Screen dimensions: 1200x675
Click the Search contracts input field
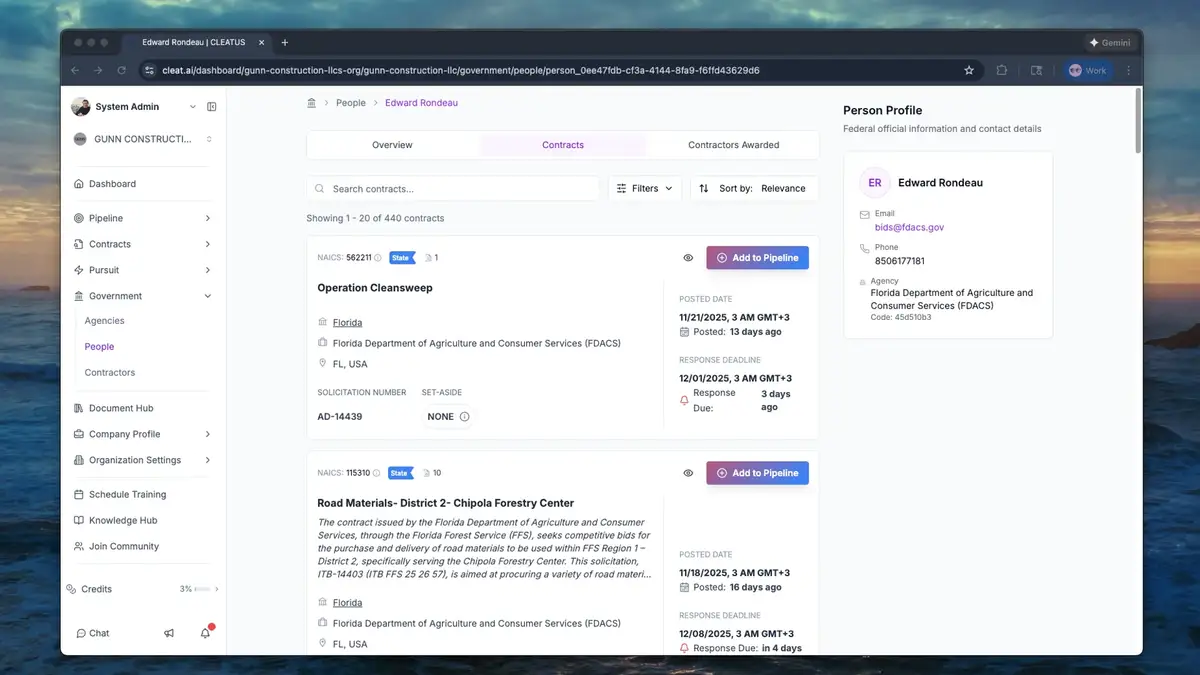pos(453,188)
